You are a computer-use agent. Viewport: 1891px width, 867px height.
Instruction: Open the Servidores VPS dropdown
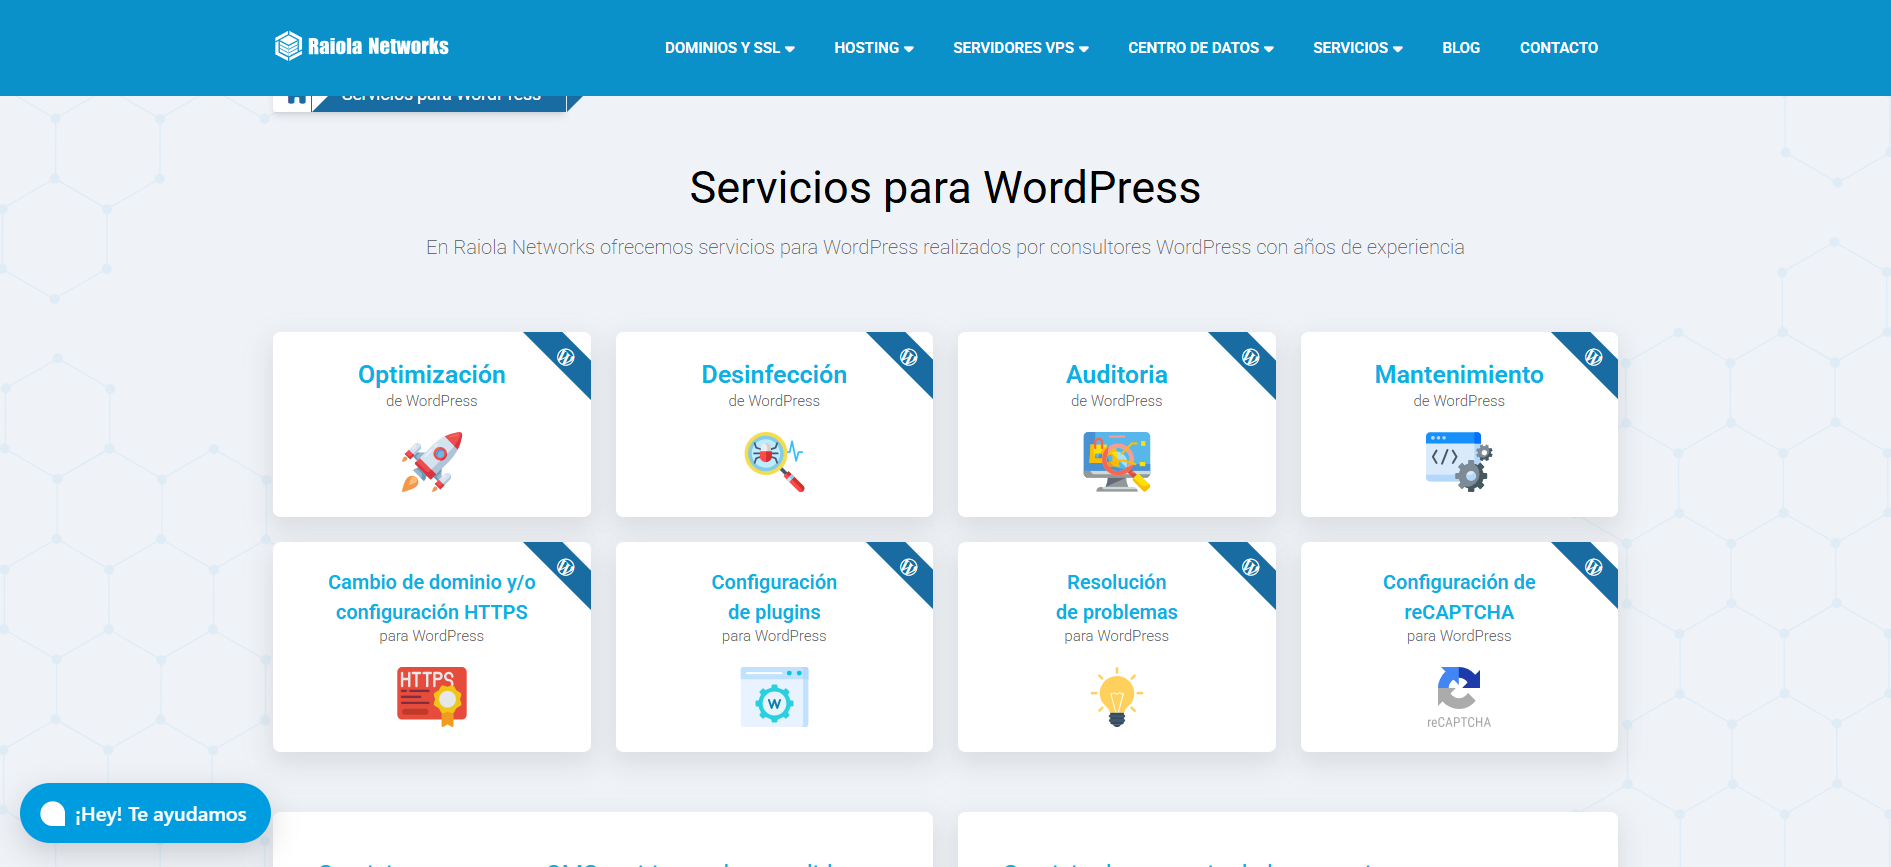[1020, 48]
